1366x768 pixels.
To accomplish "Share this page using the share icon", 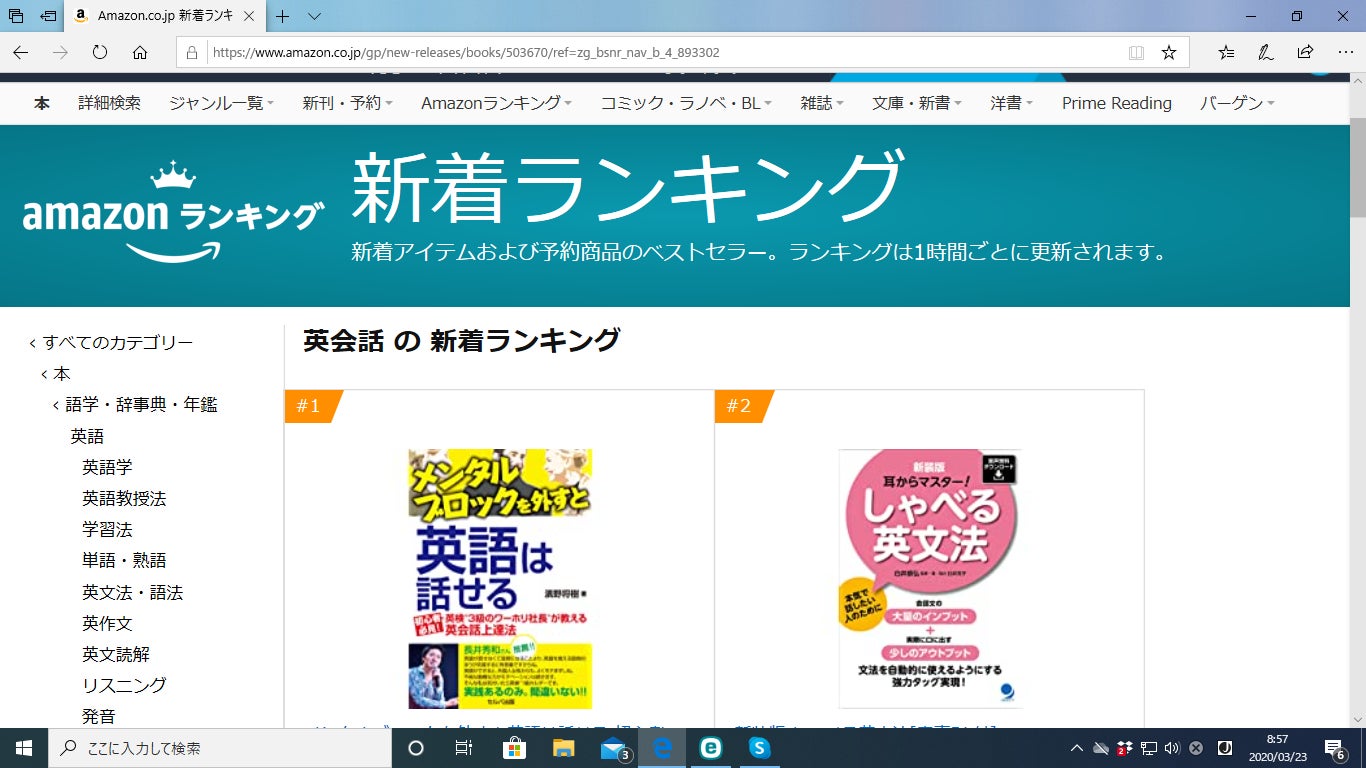I will (1305, 53).
